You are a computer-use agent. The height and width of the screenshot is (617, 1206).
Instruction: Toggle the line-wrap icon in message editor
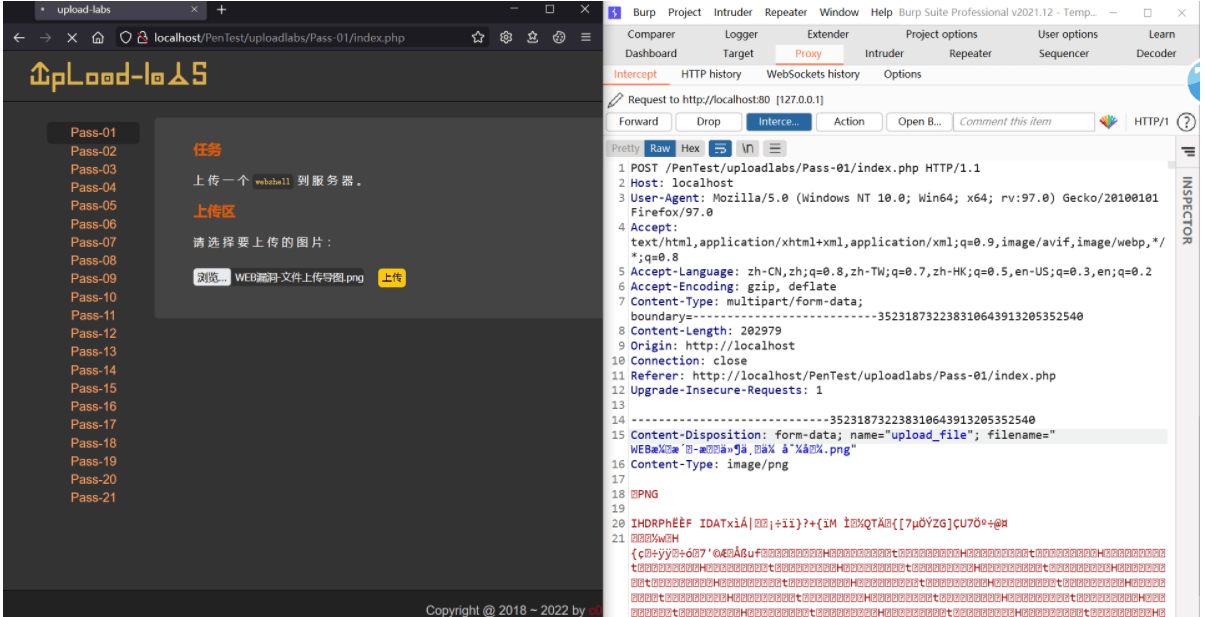pyautogui.click(x=720, y=148)
